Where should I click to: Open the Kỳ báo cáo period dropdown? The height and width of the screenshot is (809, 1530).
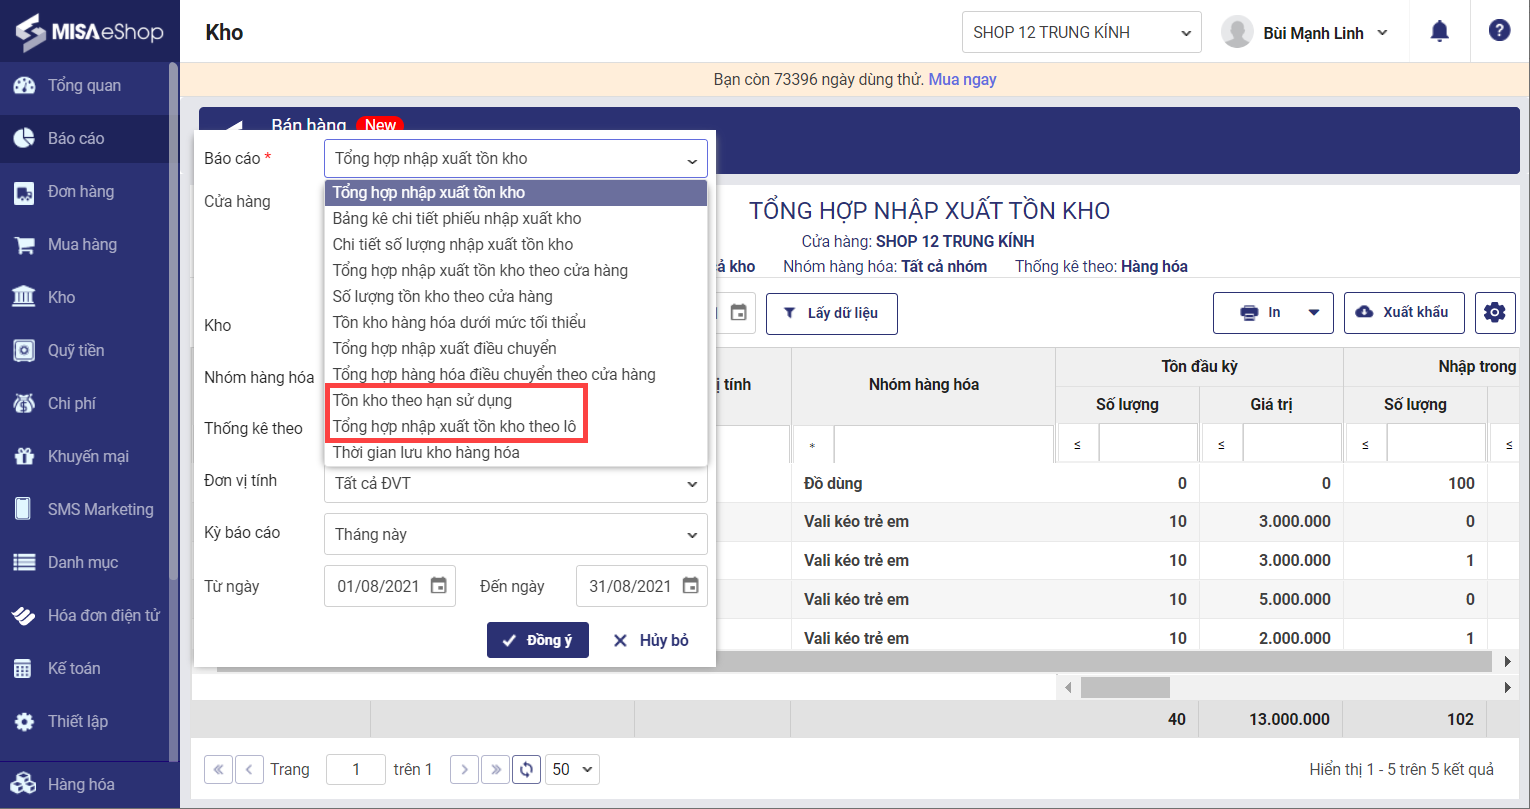(x=515, y=534)
